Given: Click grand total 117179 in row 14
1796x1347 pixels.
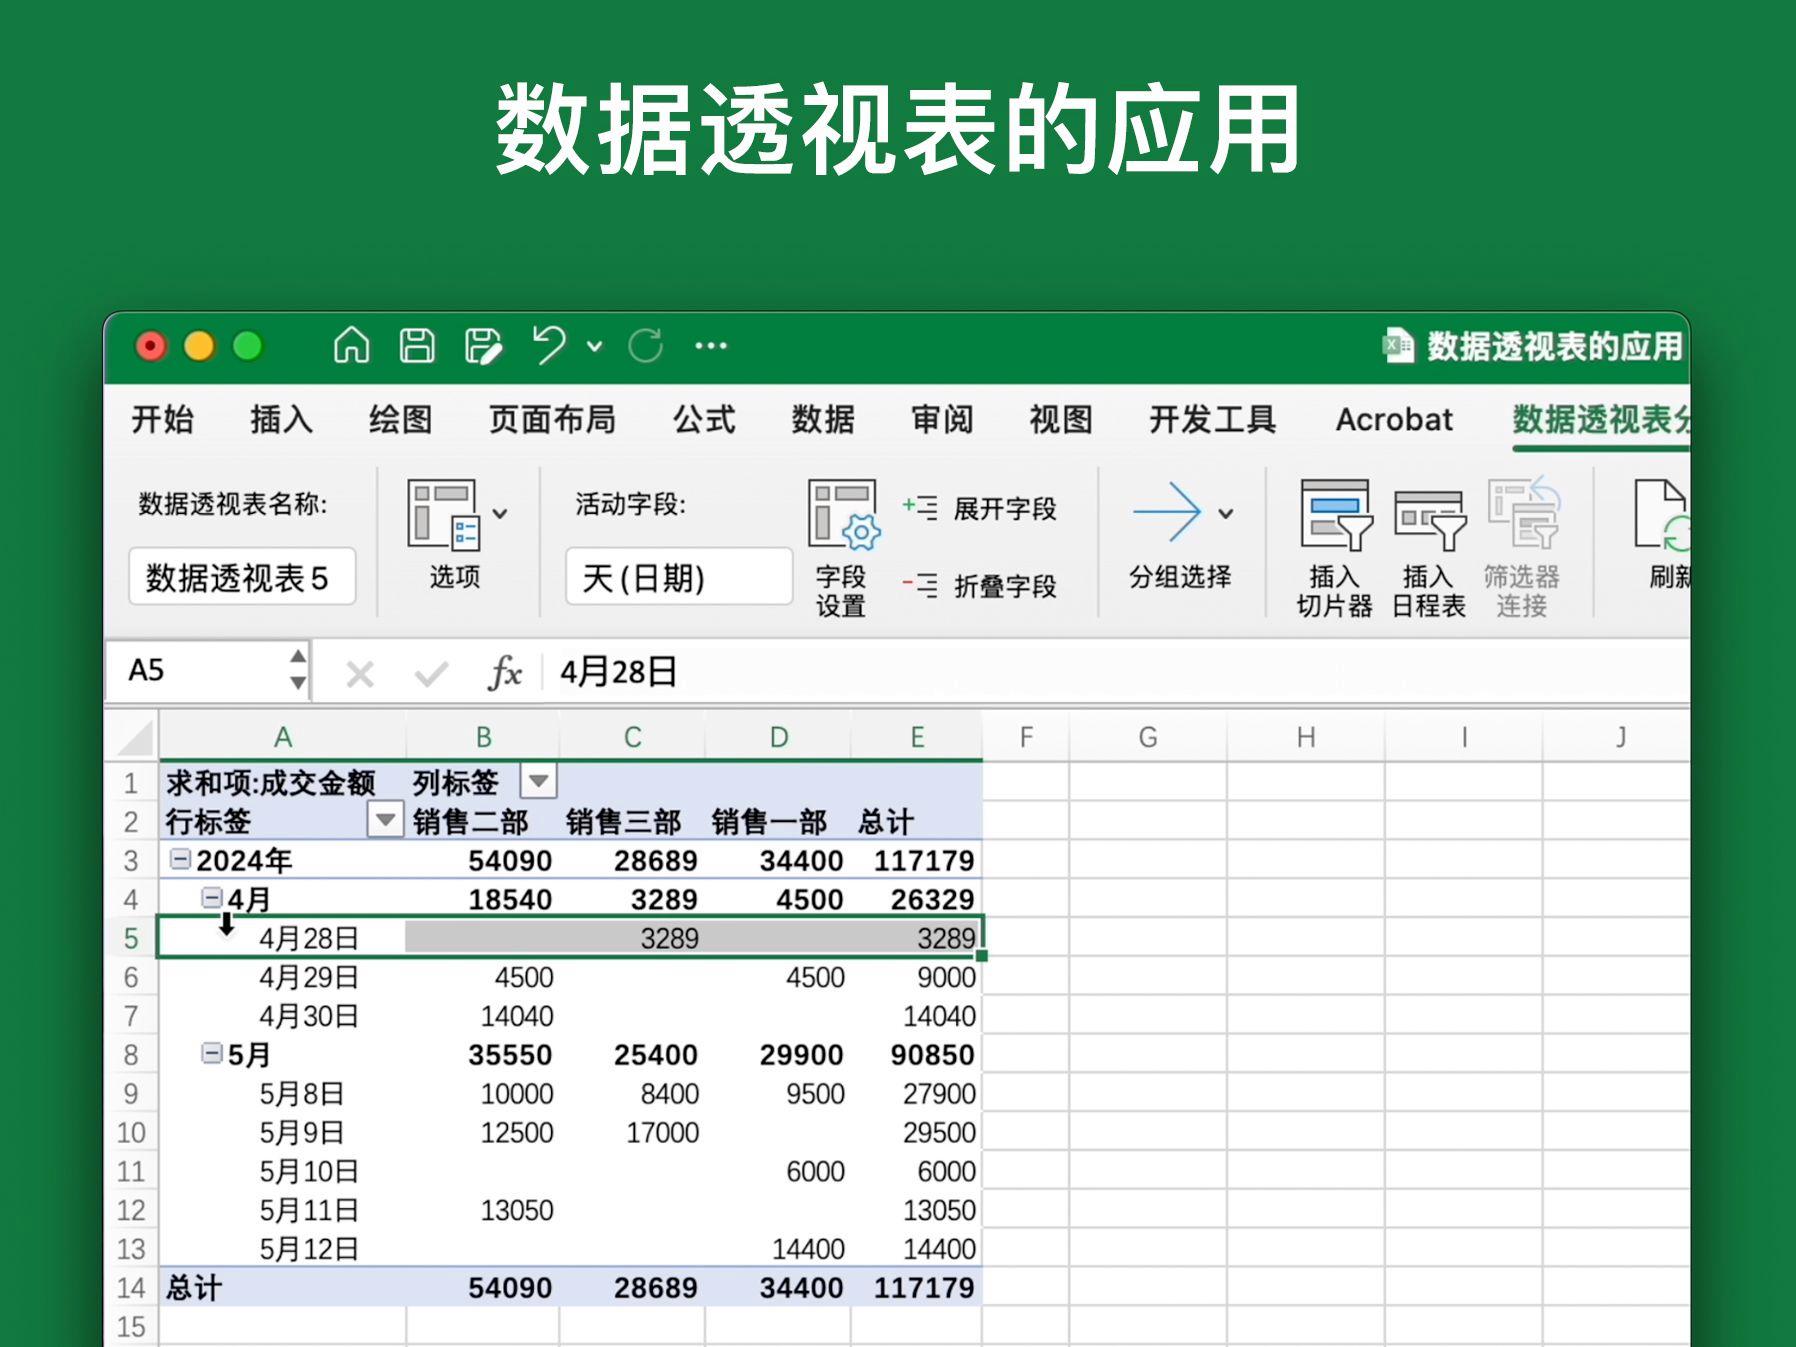Looking at the screenshot, I should click(924, 1287).
